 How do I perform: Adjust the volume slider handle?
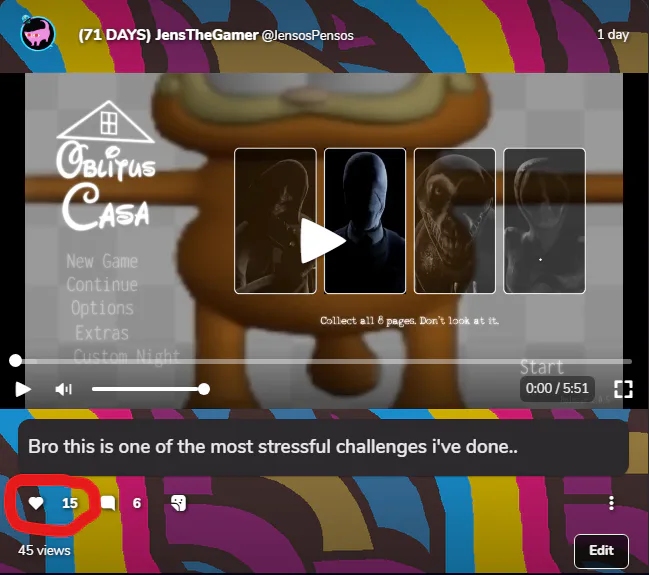[204, 389]
